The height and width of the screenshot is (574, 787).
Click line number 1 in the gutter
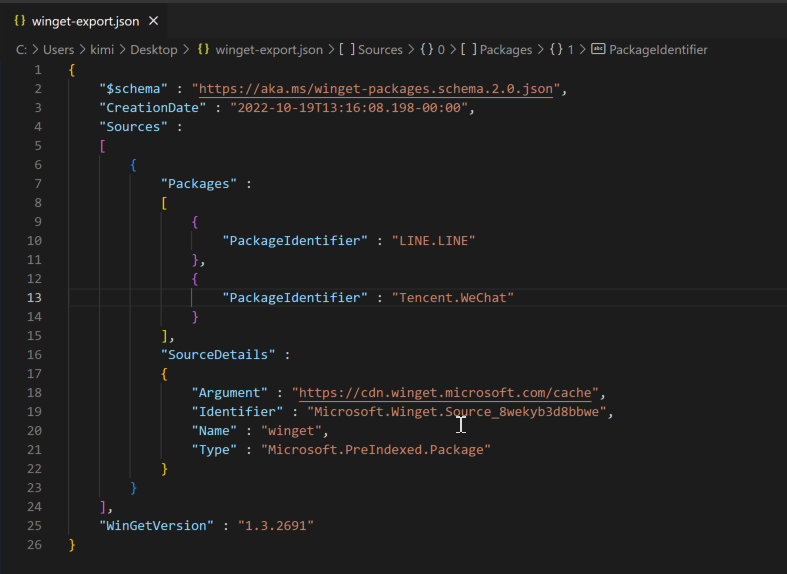(x=38, y=70)
